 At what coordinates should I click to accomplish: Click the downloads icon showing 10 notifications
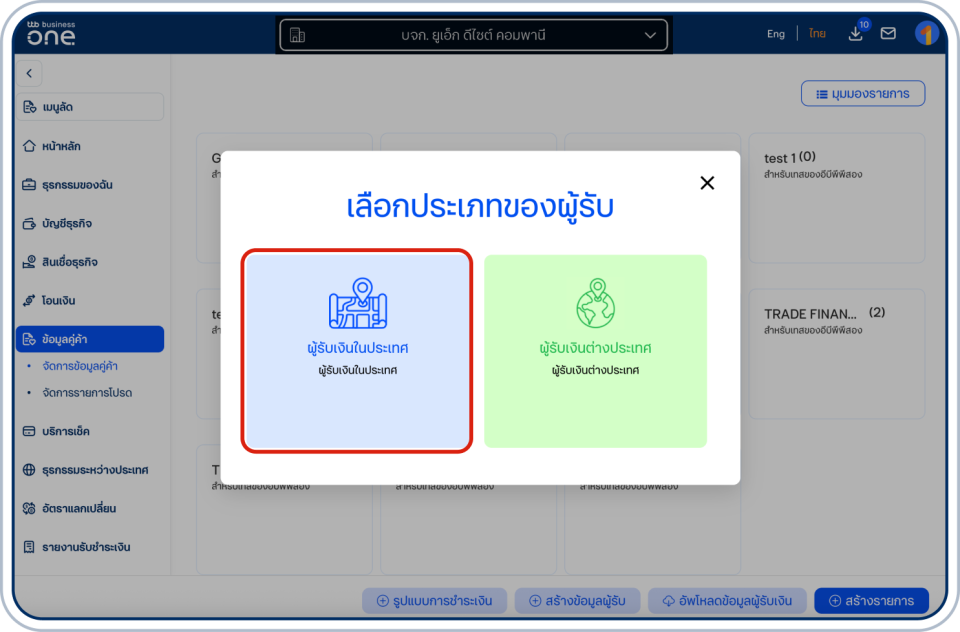coord(855,33)
